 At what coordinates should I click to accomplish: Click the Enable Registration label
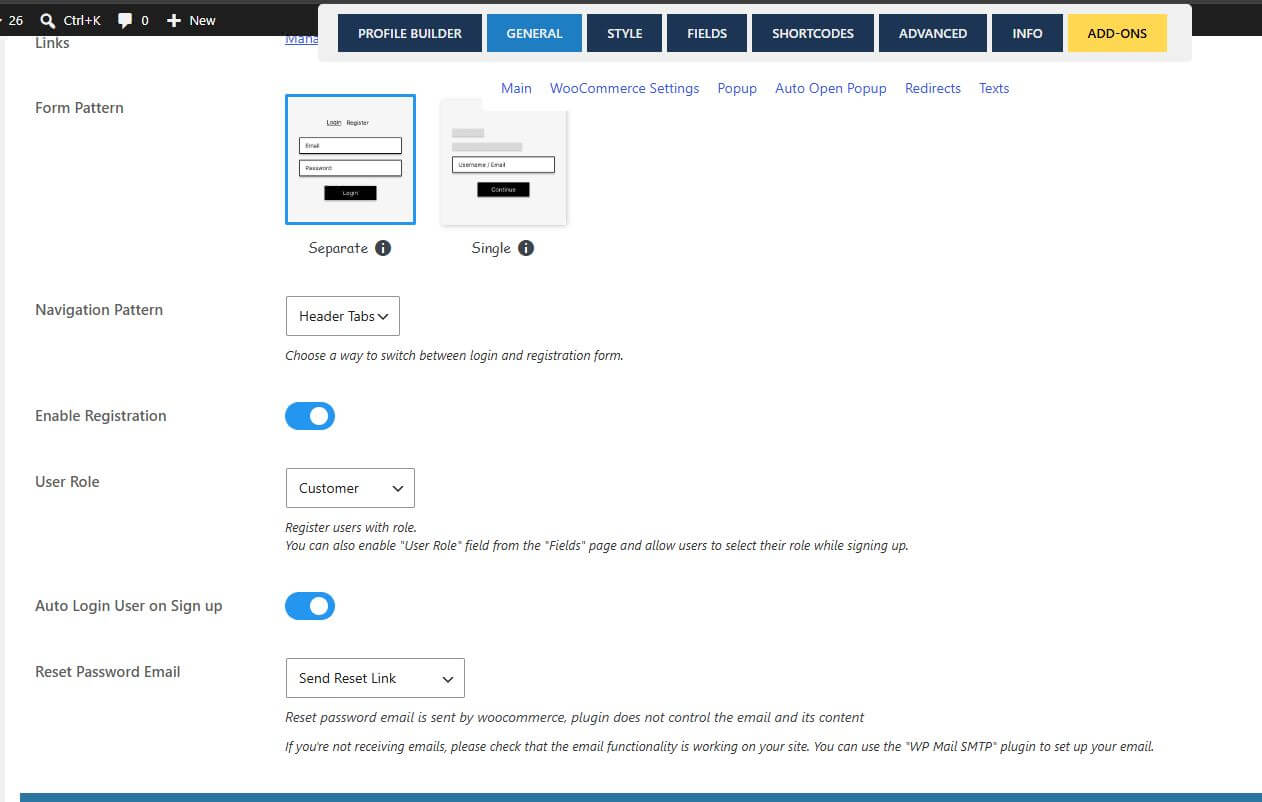(x=101, y=416)
